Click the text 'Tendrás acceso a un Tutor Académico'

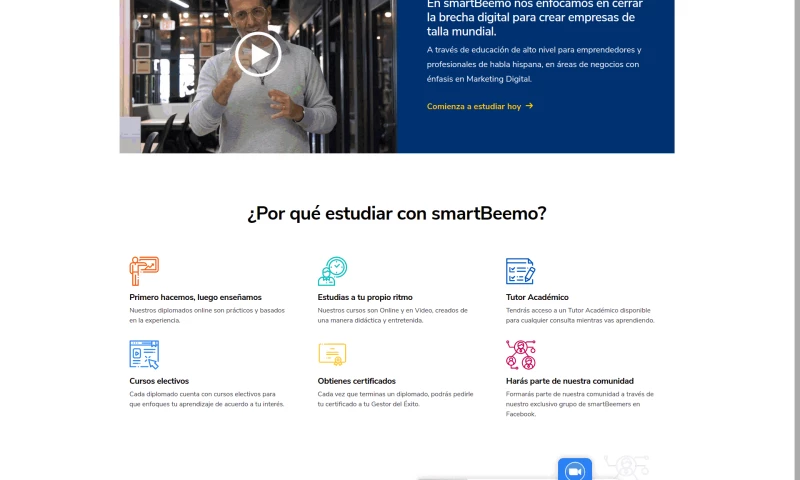580,315
